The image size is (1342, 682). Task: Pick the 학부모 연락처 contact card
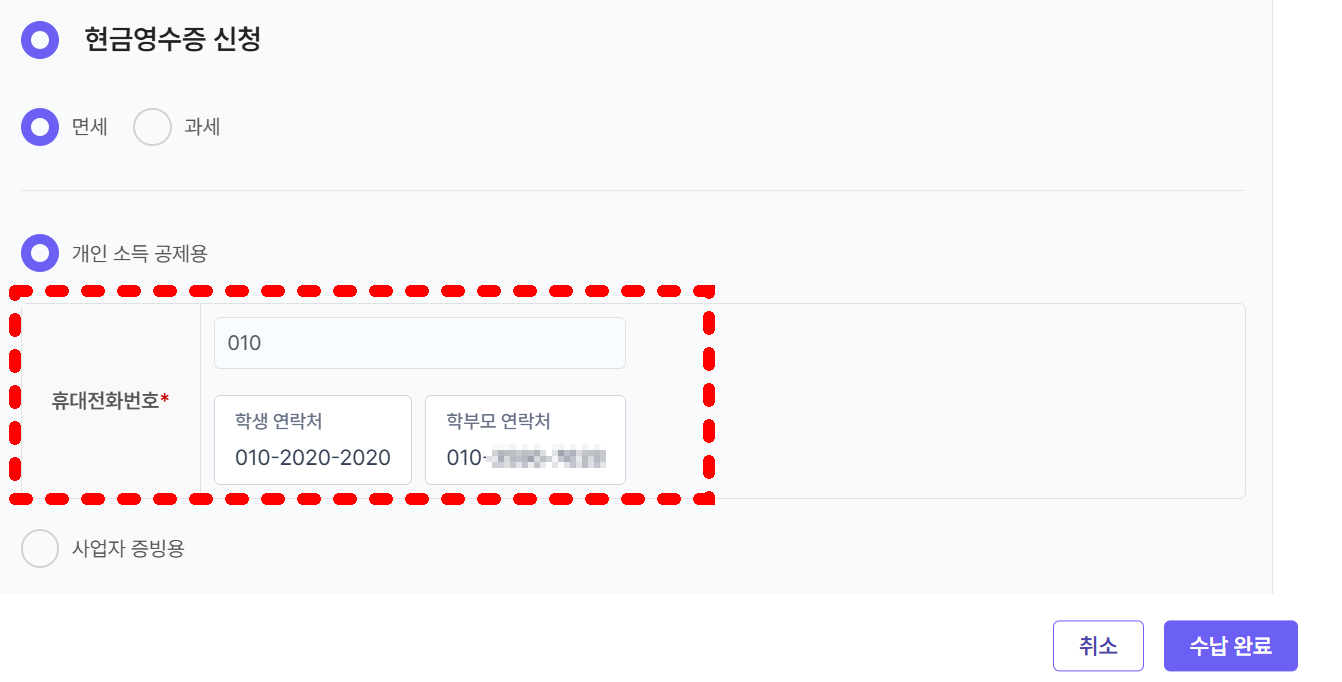coord(525,440)
